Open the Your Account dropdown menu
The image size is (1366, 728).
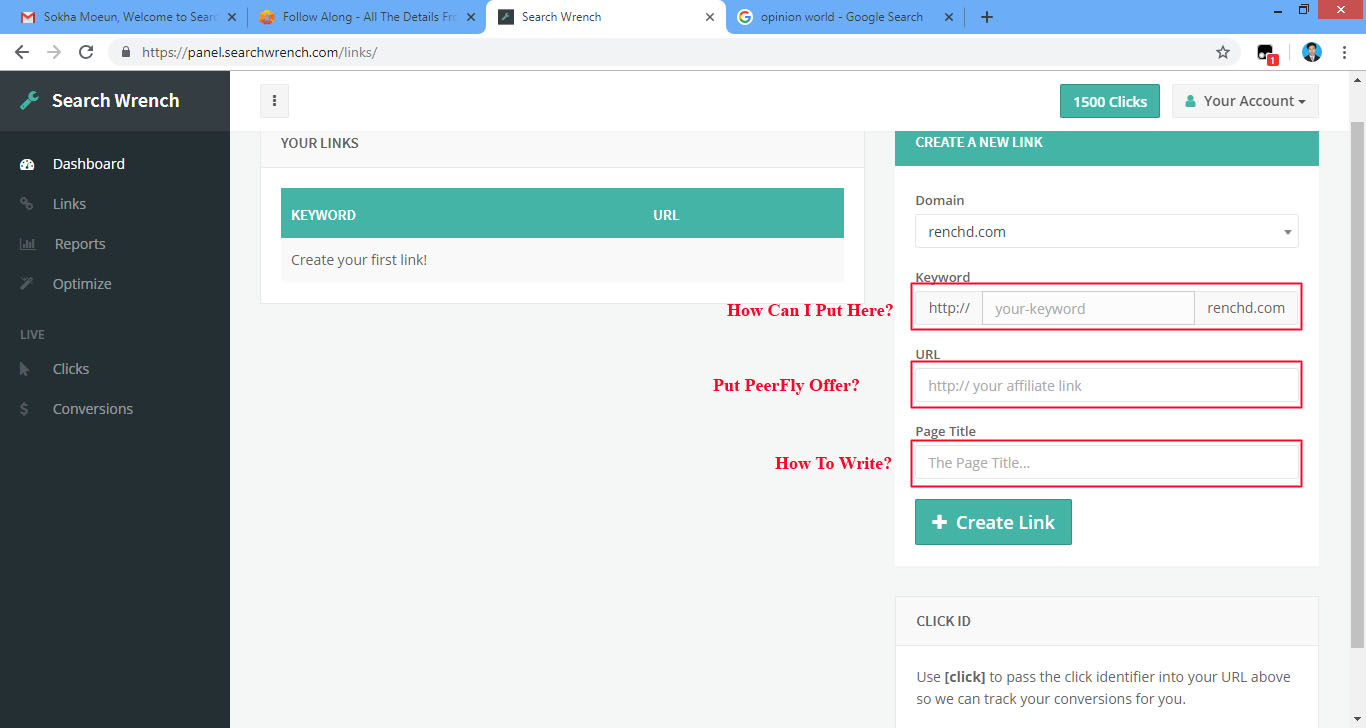click(1245, 101)
